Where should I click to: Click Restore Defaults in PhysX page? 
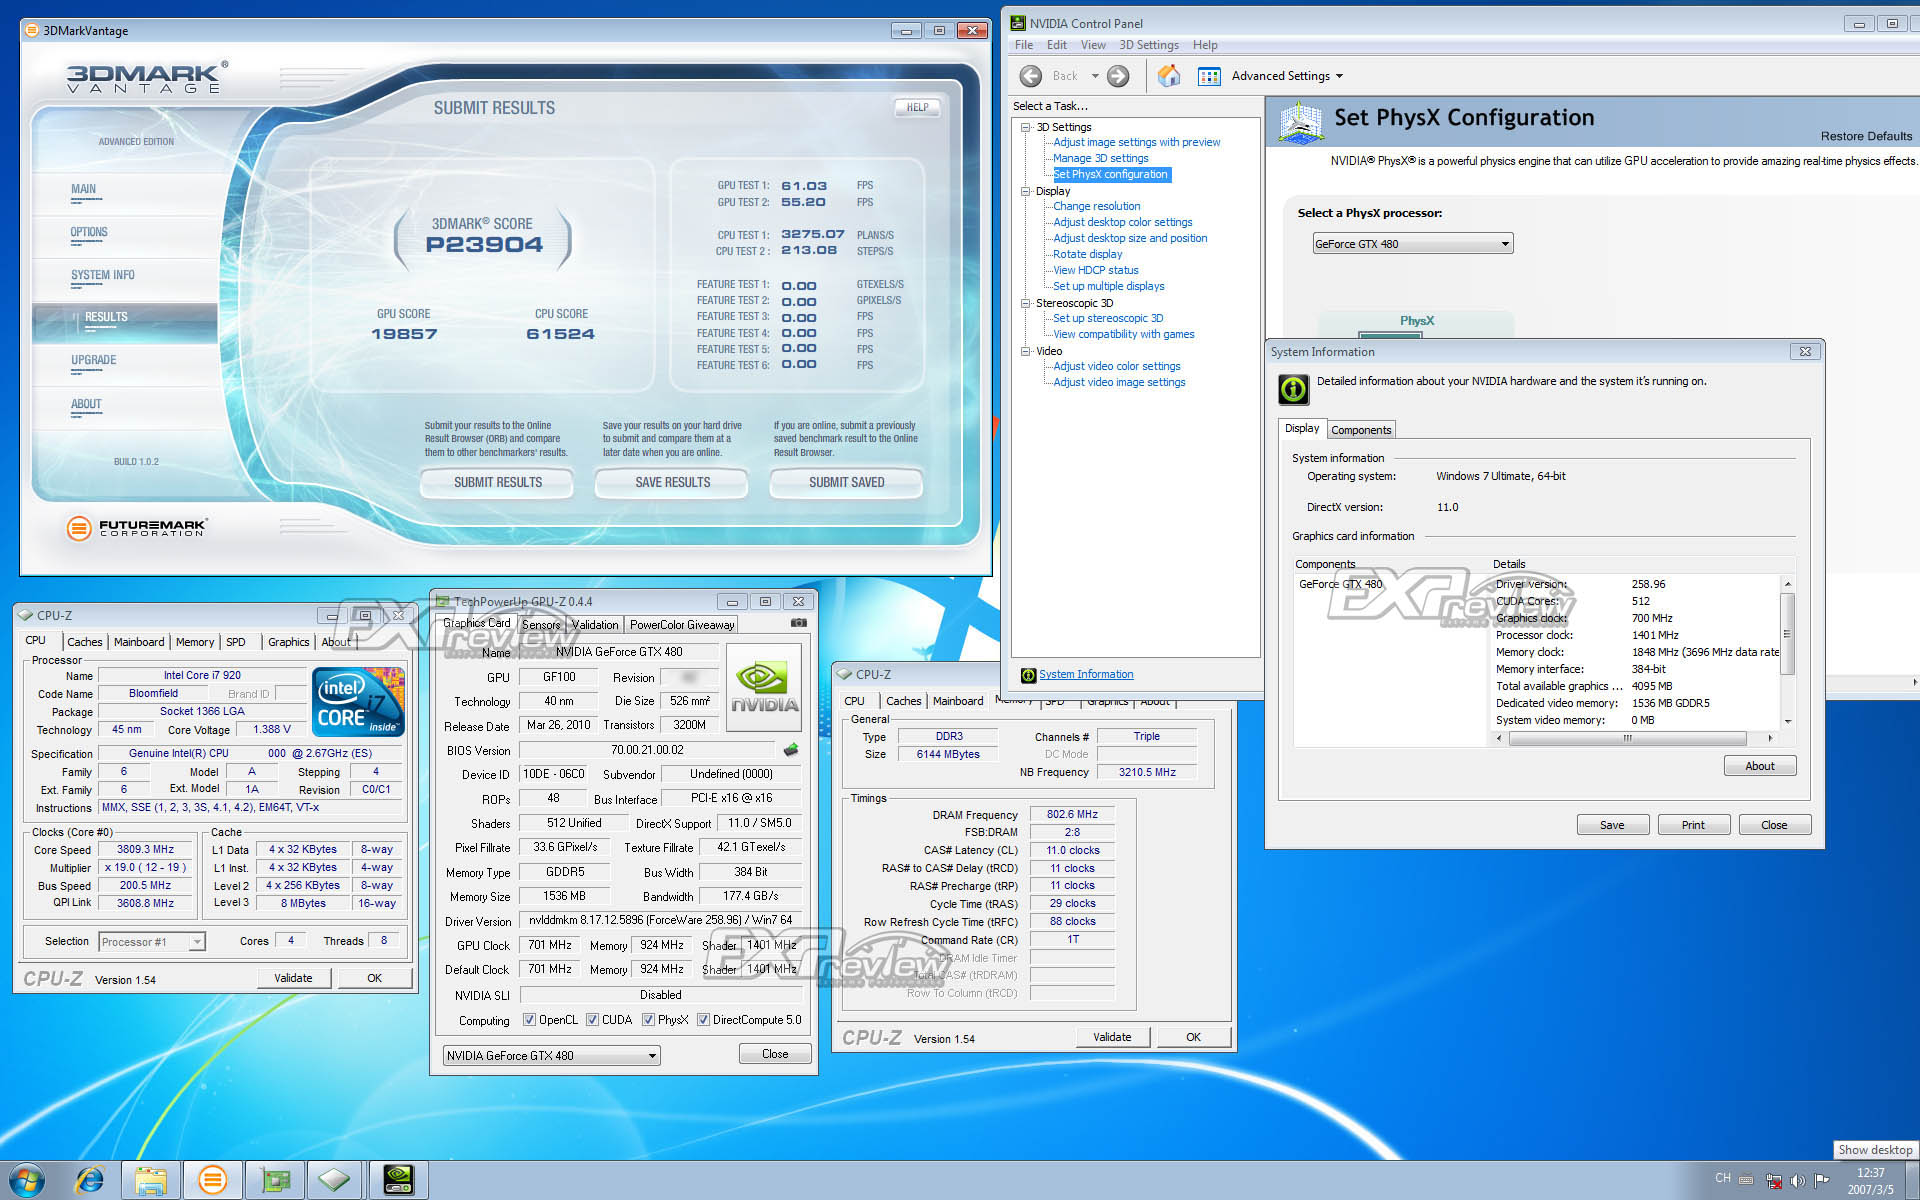tap(1866, 136)
